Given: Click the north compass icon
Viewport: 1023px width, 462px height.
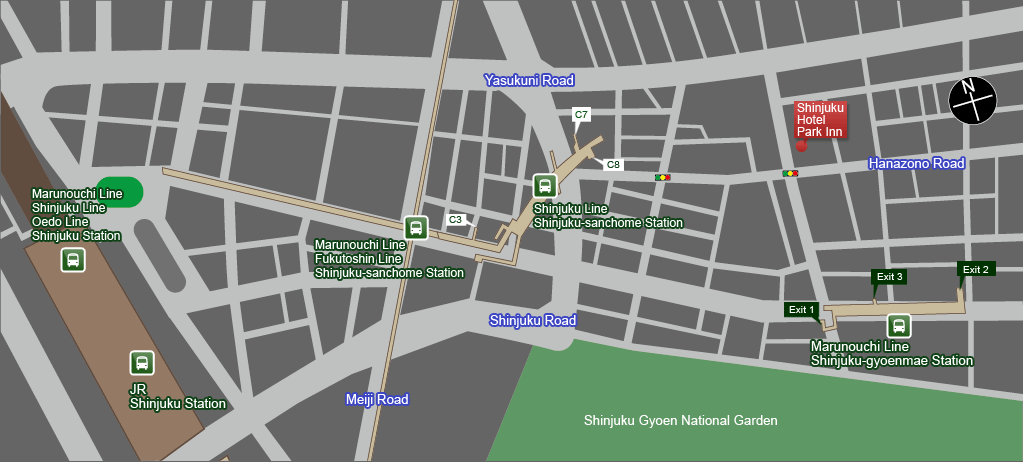Looking at the screenshot, I should tap(972, 101).
